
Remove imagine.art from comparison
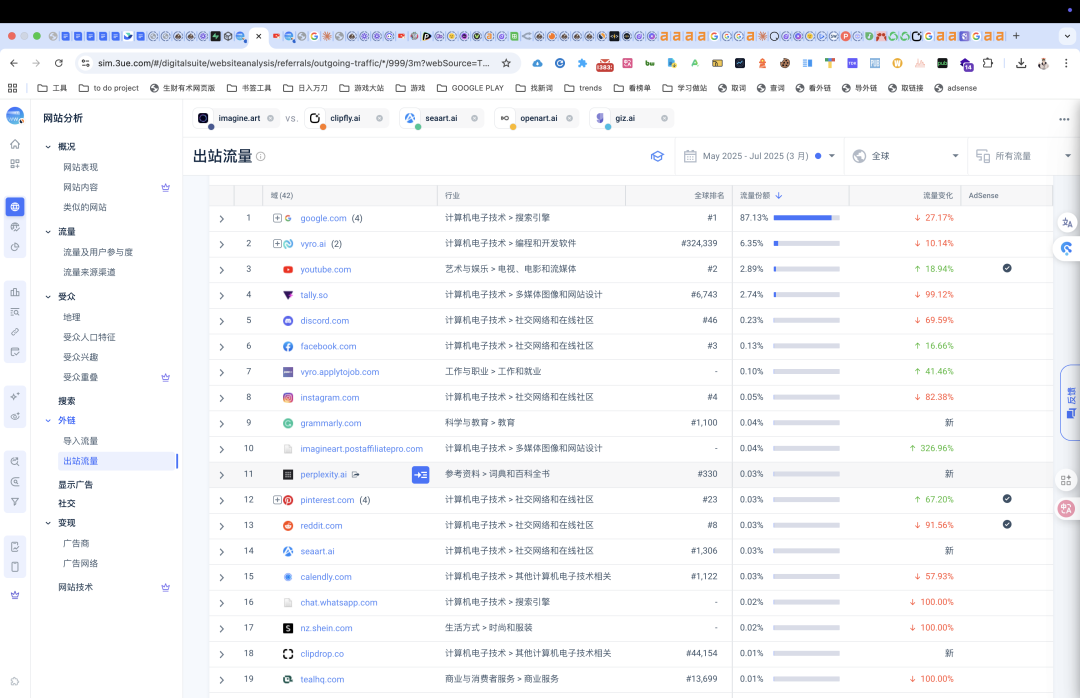(x=270, y=119)
